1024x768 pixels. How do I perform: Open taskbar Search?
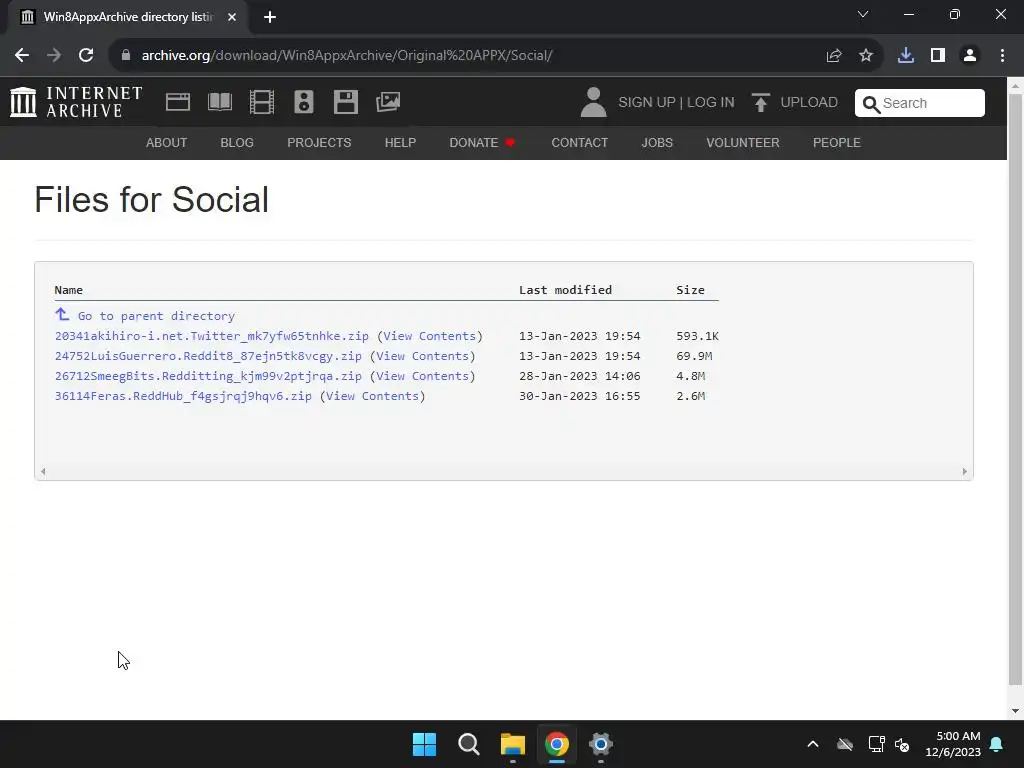point(469,744)
